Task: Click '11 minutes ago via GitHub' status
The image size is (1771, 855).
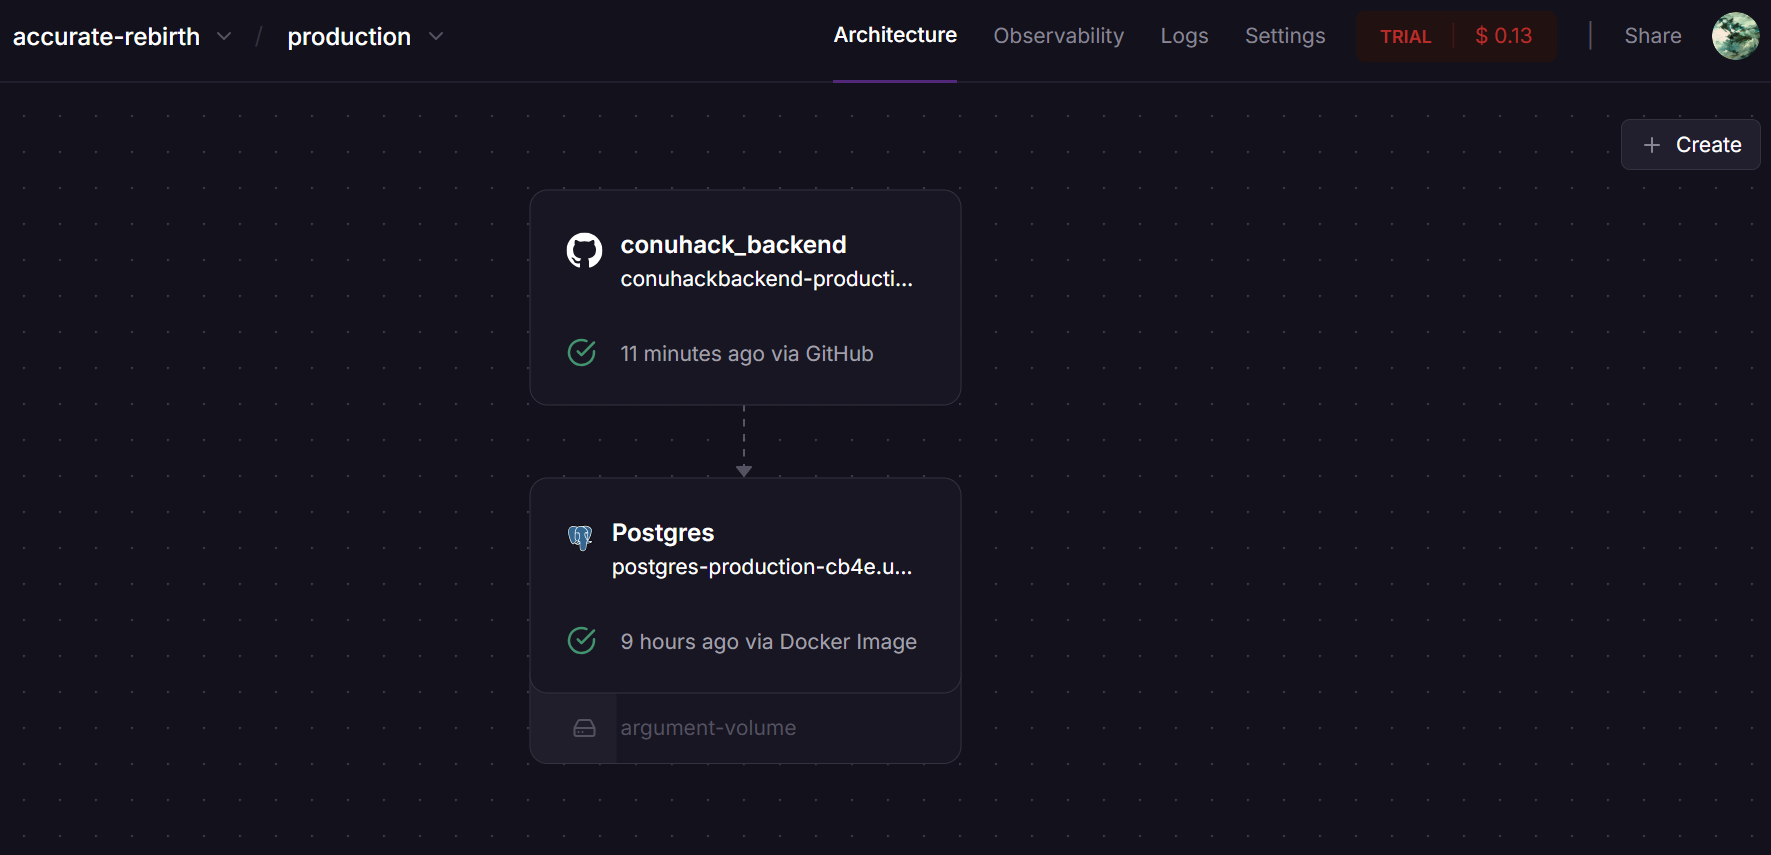Action: (x=746, y=354)
